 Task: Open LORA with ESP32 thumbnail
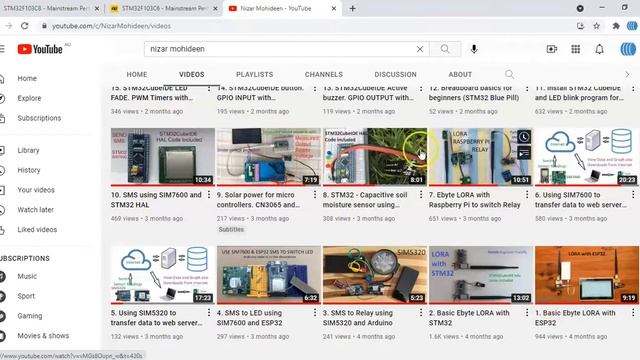click(587, 275)
